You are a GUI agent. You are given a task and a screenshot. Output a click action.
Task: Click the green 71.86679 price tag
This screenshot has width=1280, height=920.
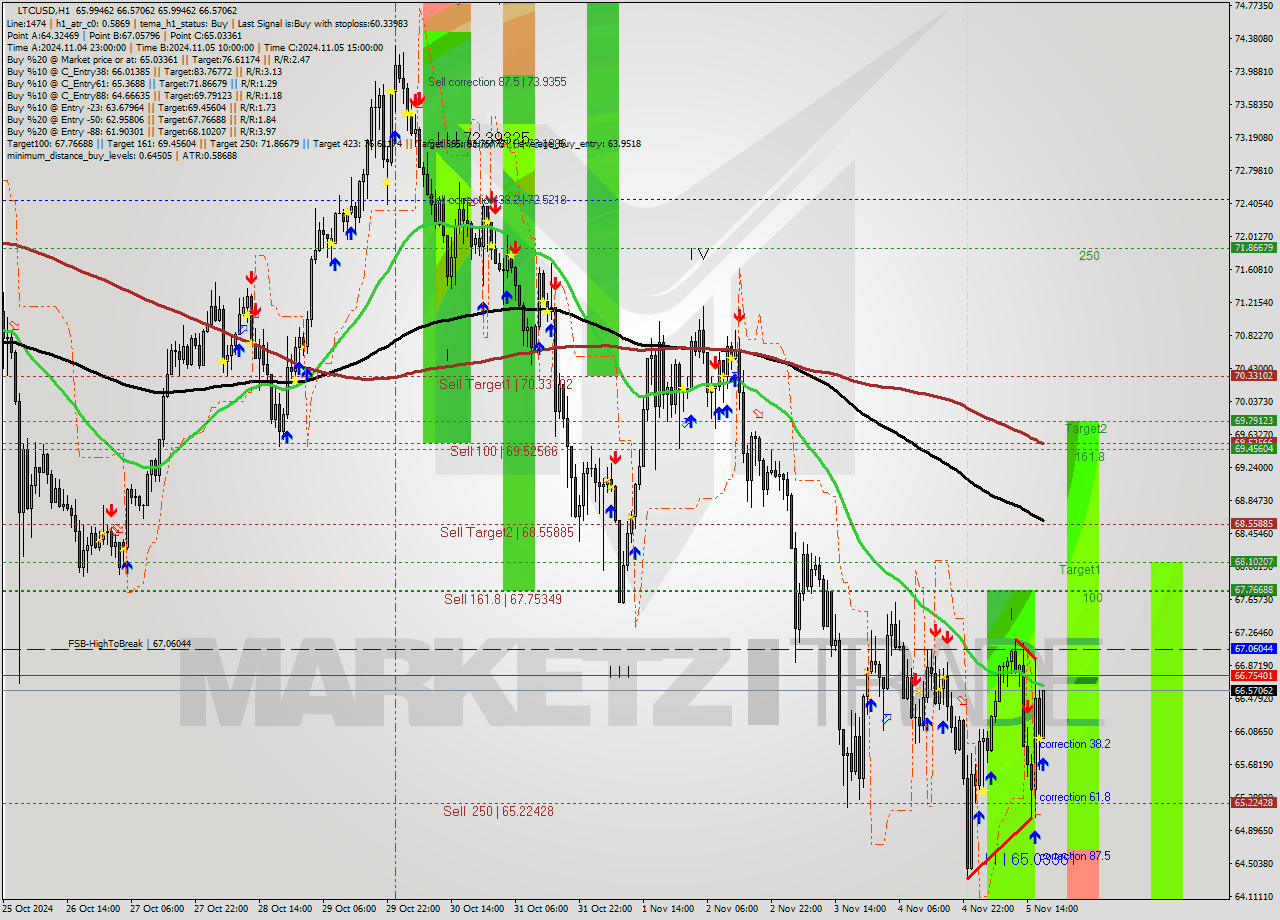1253,247
